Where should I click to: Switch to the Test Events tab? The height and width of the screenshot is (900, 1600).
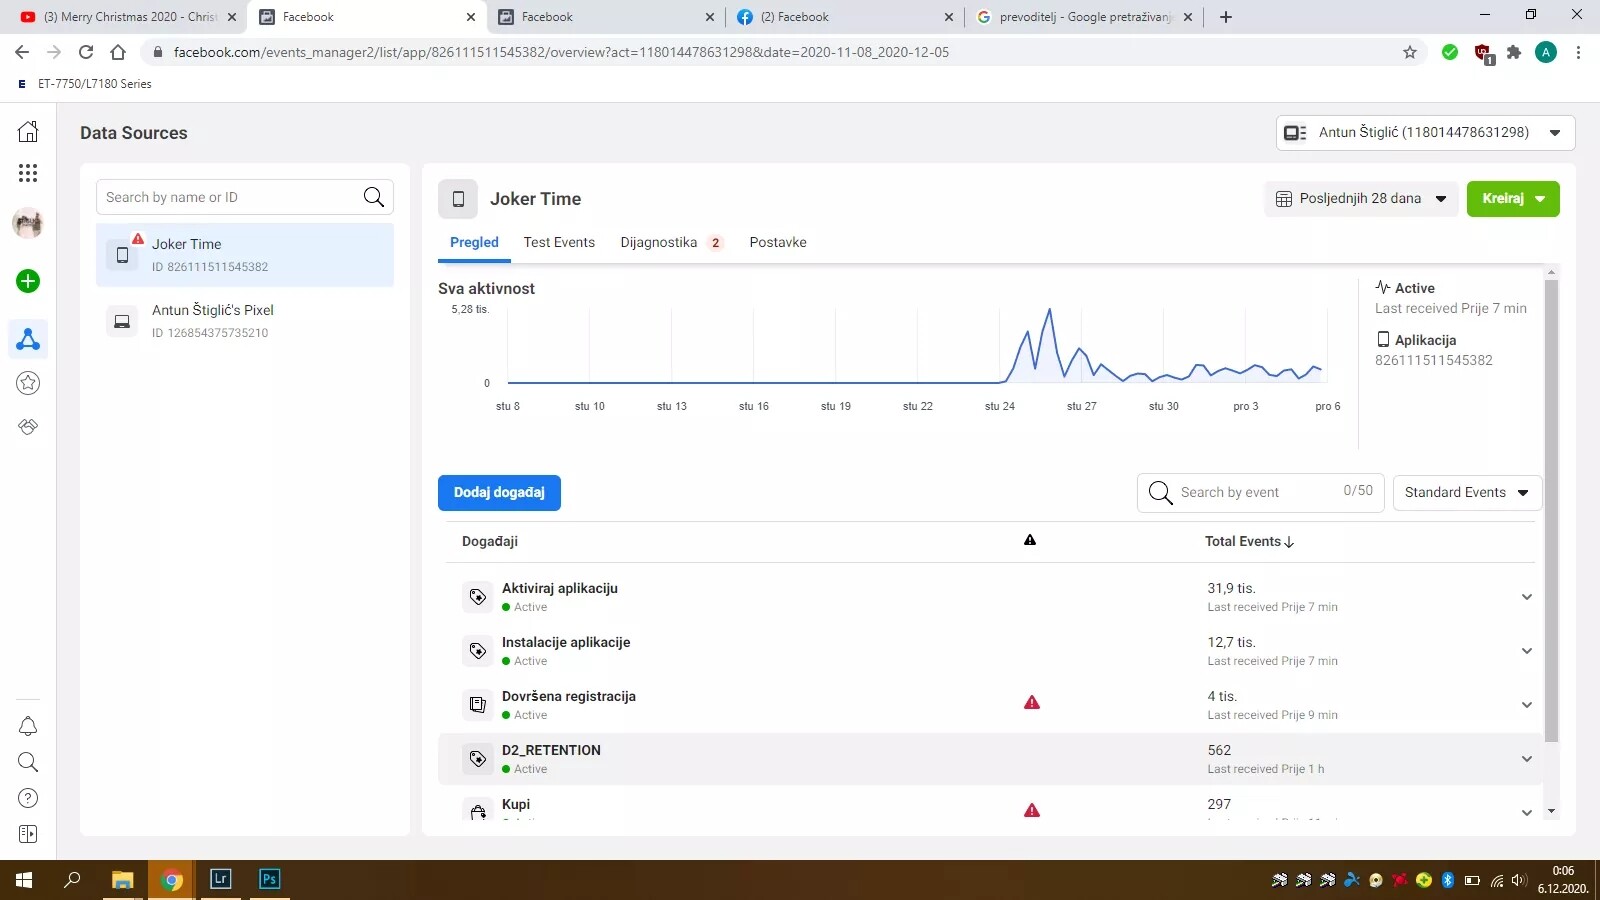pyautogui.click(x=559, y=242)
